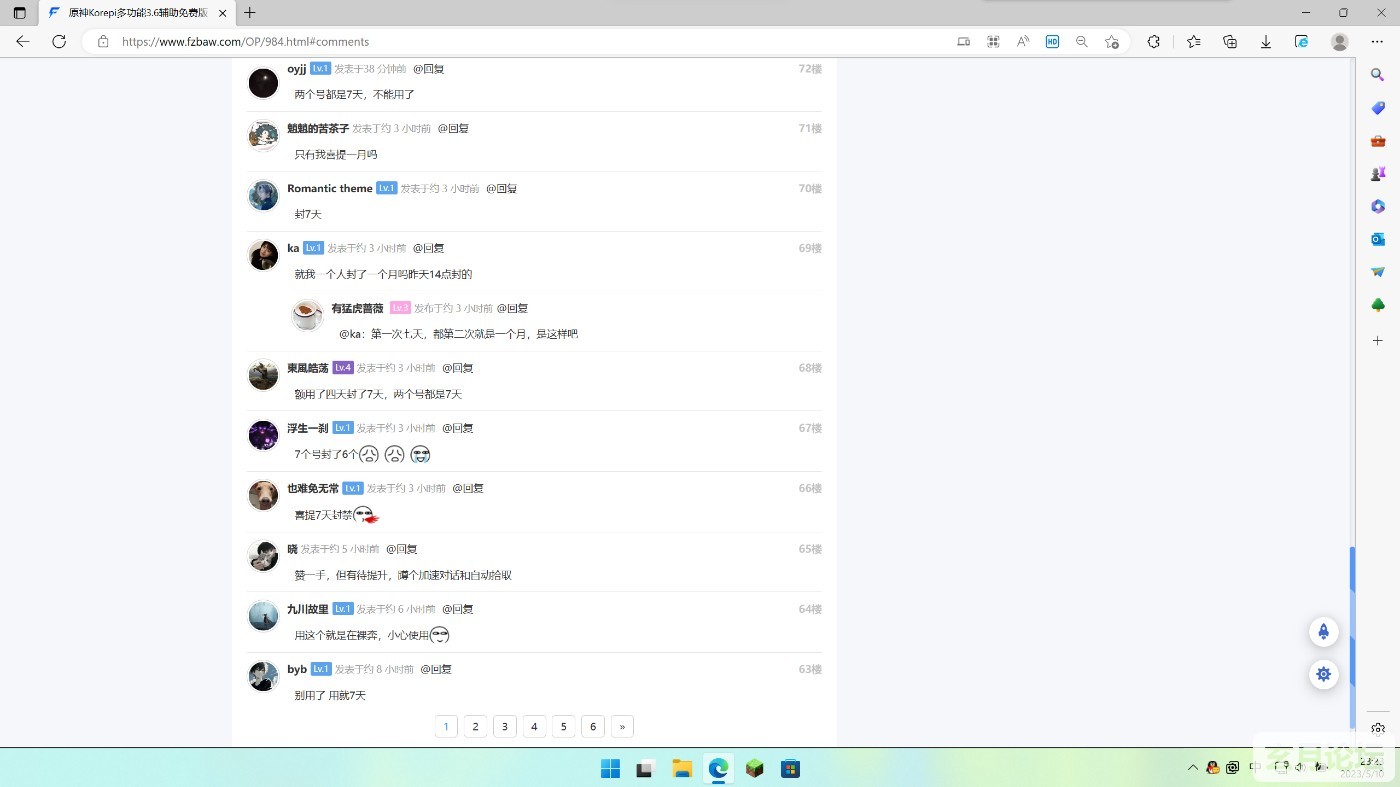Add page to favorites star icon
The image size is (1400, 787).
pos(1112,42)
